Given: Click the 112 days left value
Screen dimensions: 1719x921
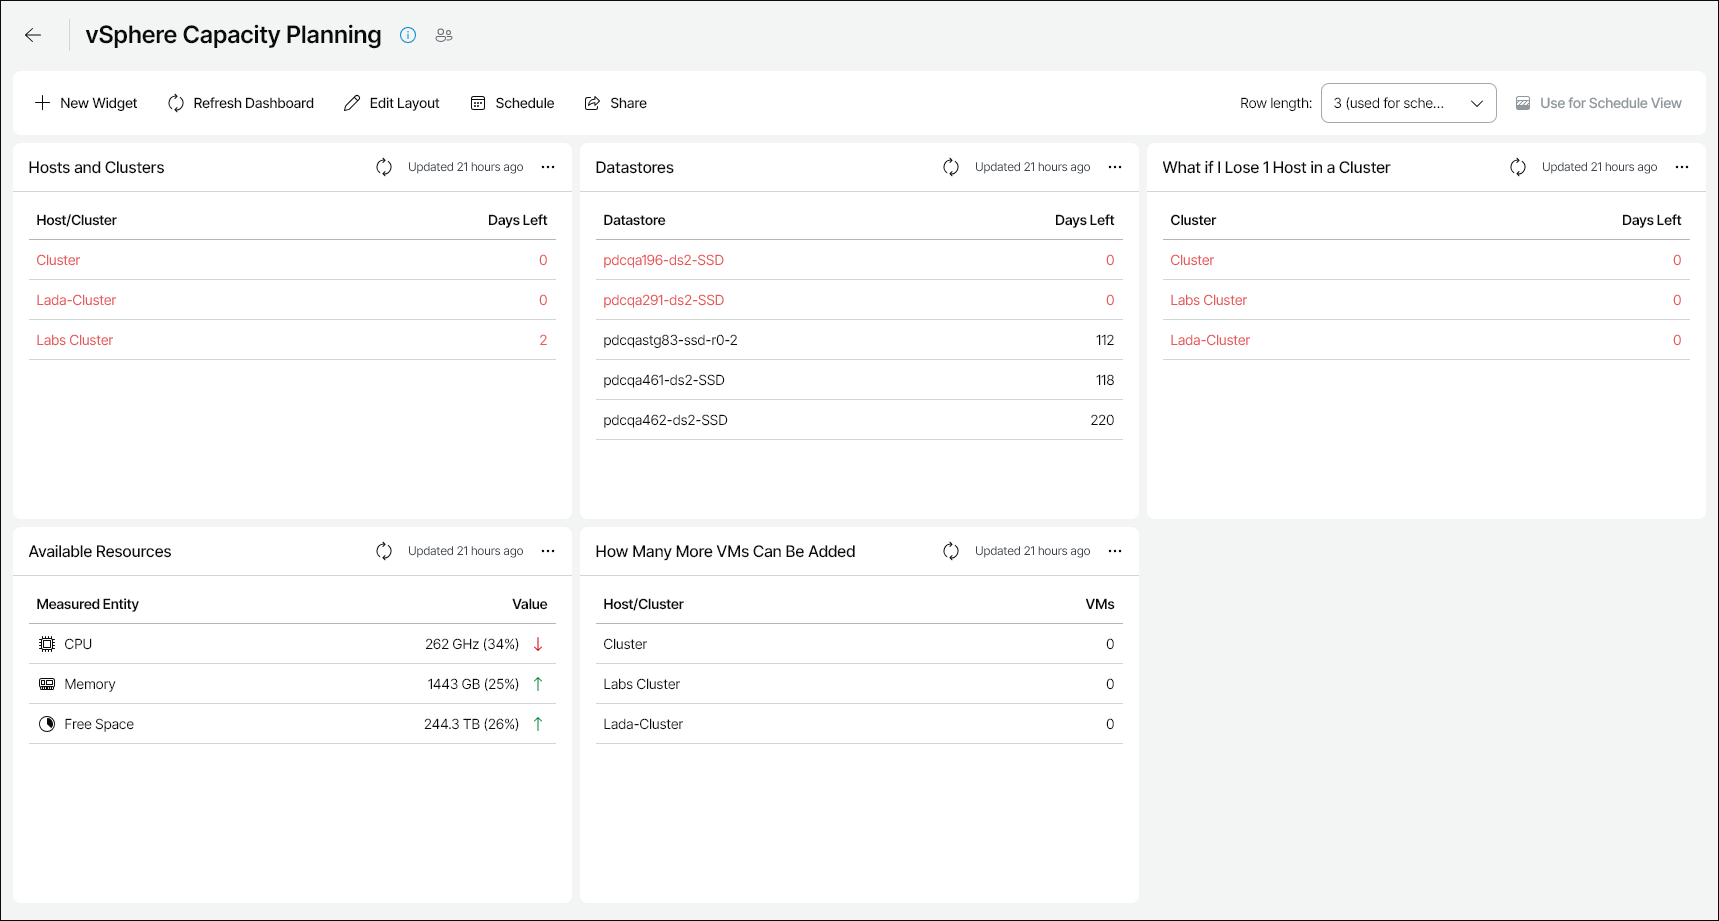Looking at the screenshot, I should (1105, 340).
